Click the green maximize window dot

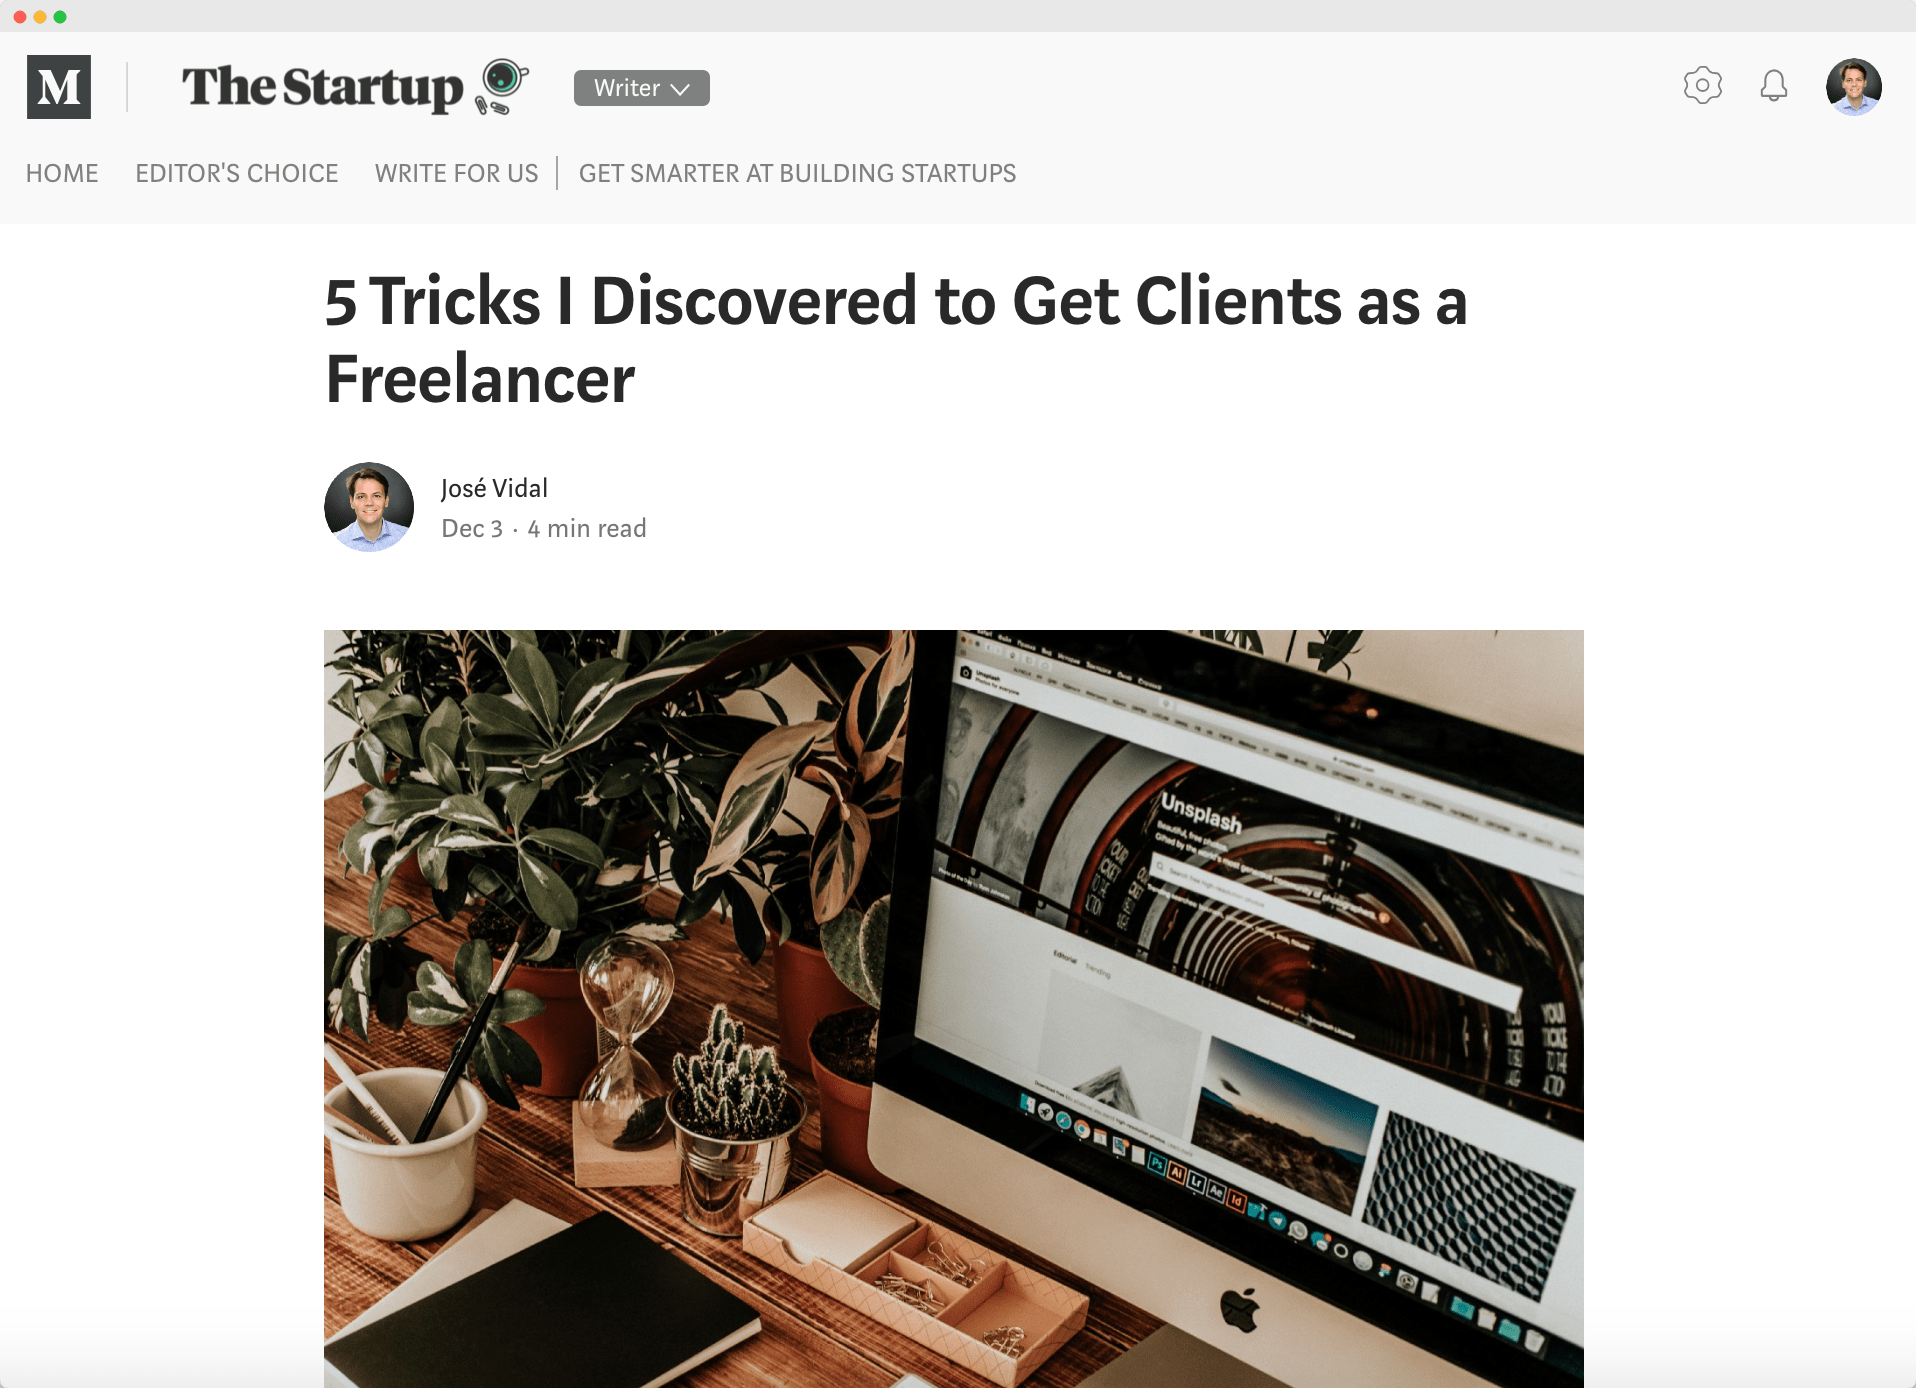coord(60,17)
